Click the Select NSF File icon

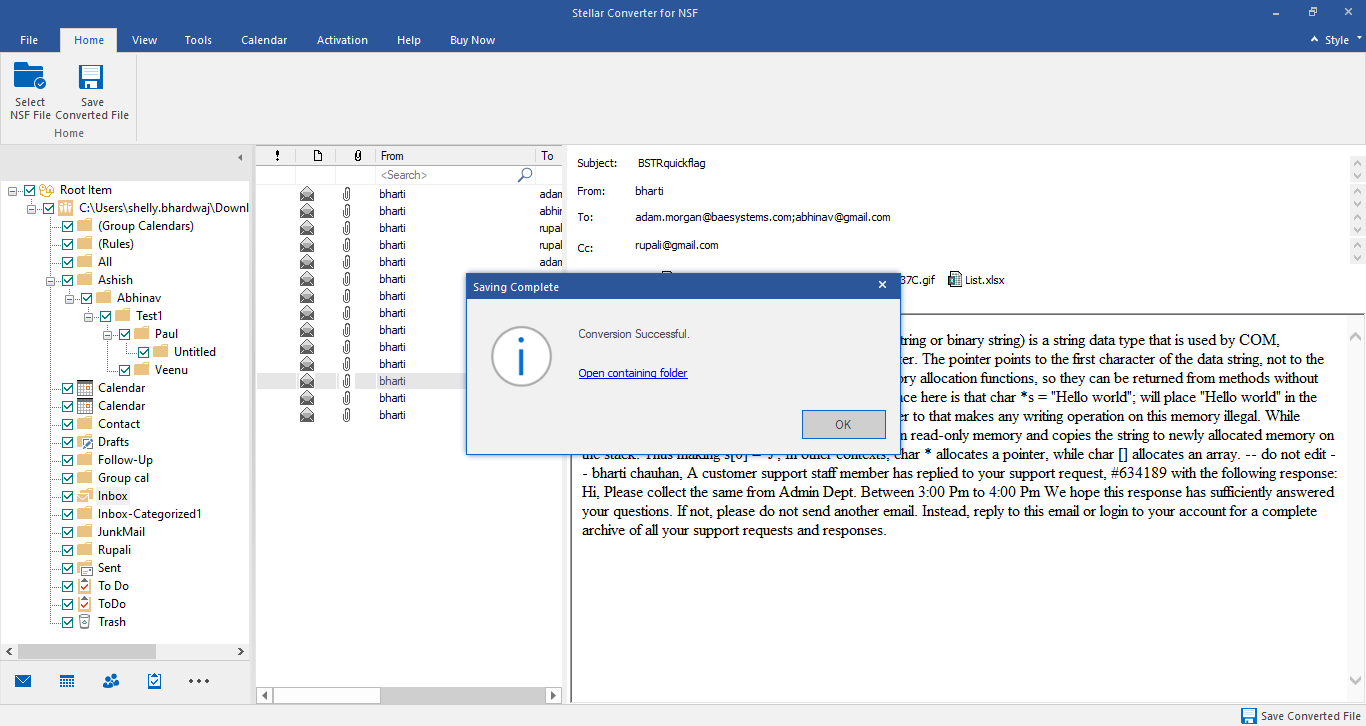click(x=30, y=77)
